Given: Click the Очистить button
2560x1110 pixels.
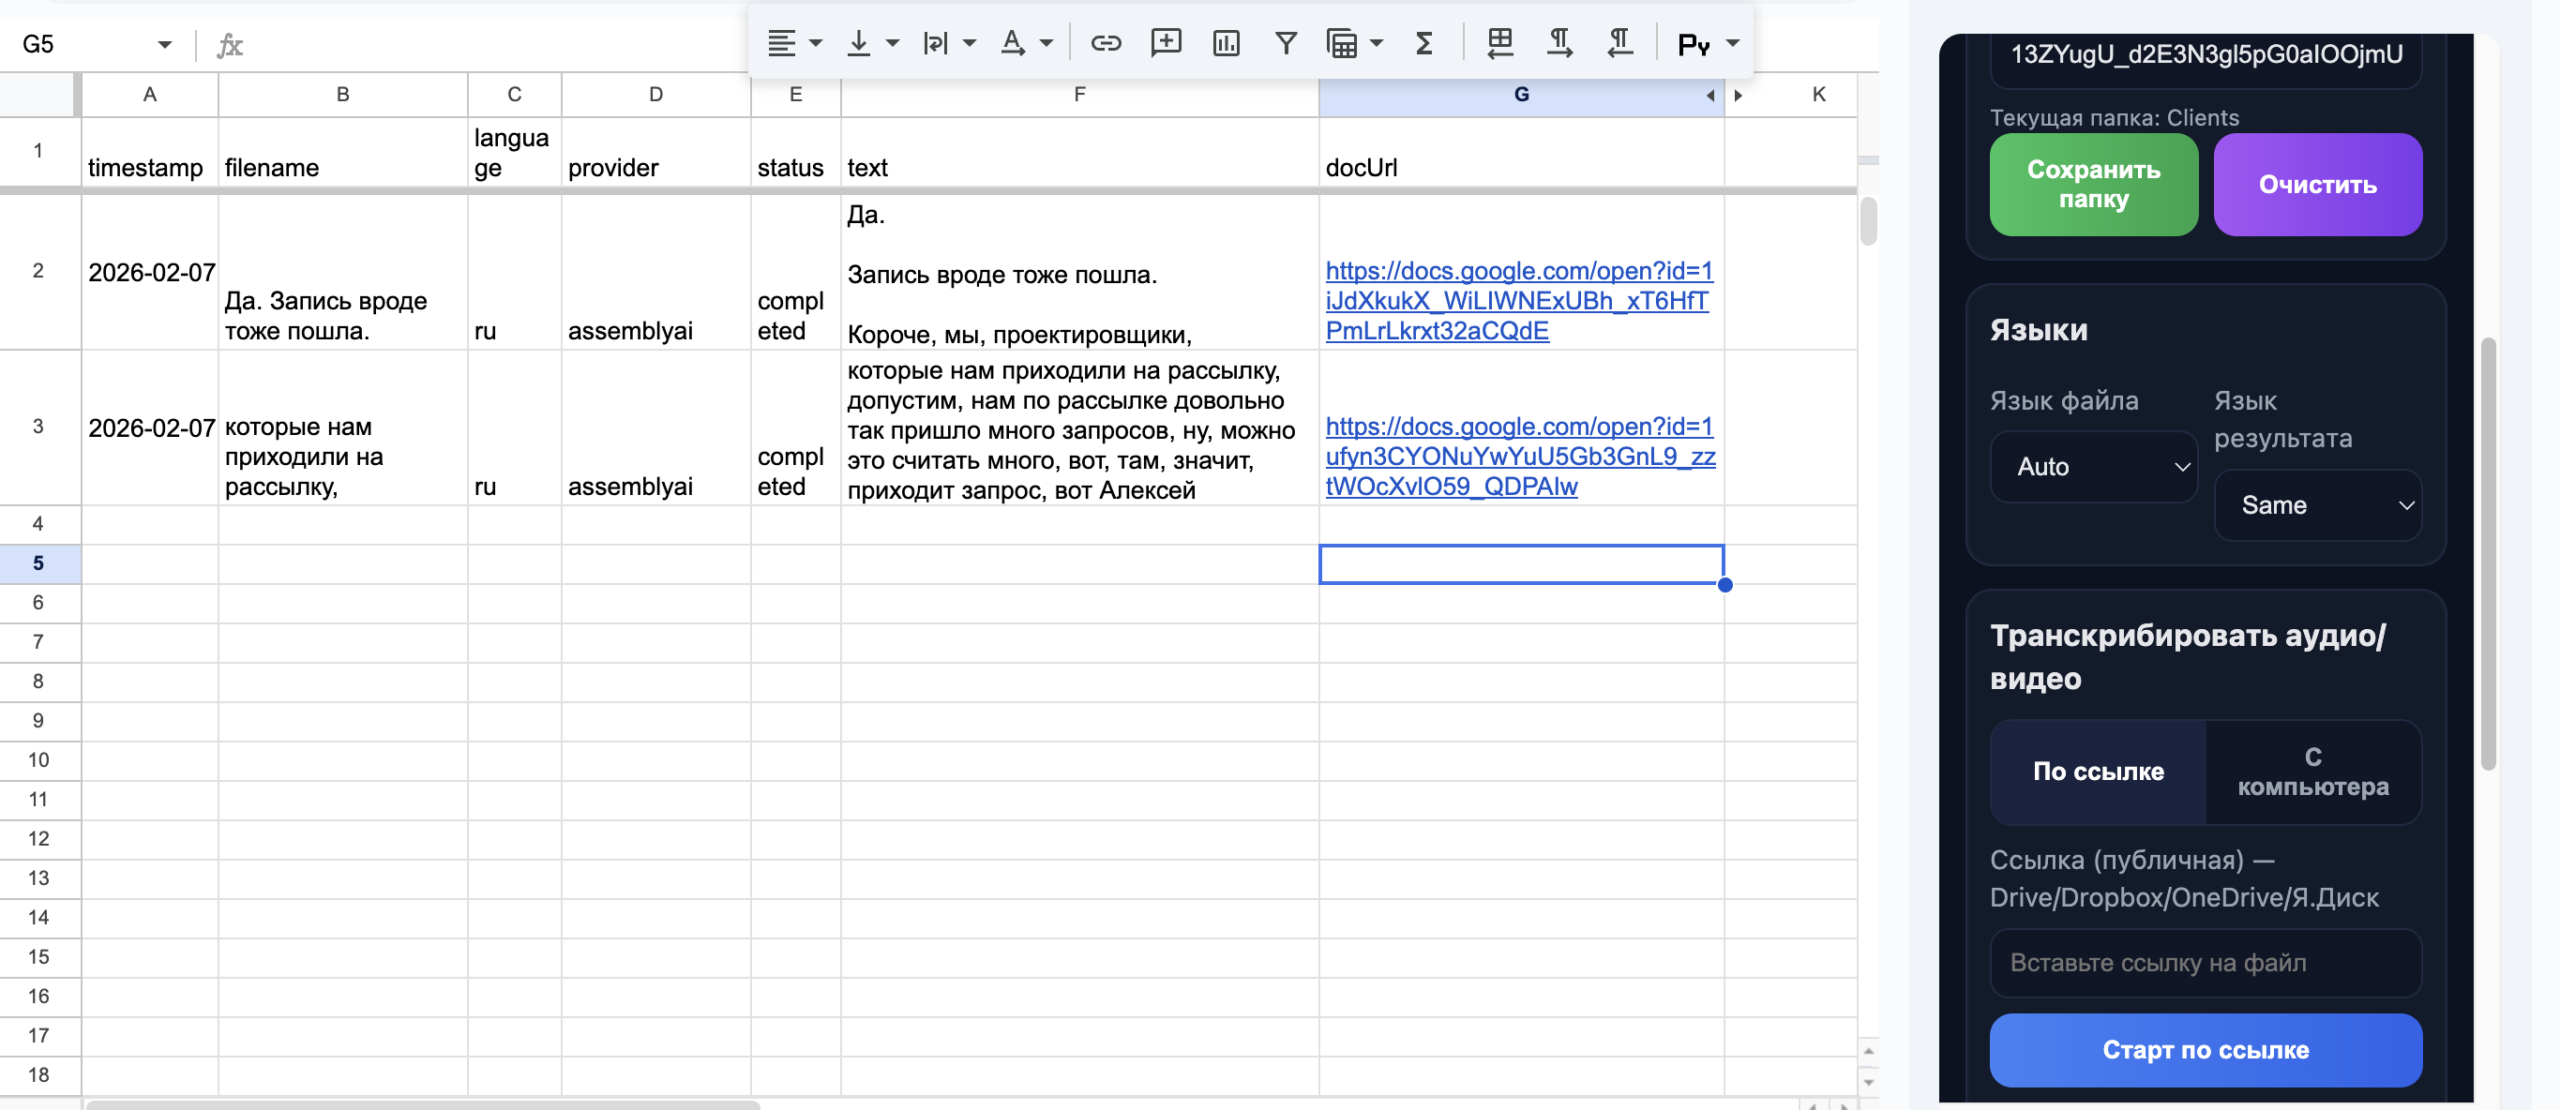Looking at the screenshot, I should (x=2318, y=184).
